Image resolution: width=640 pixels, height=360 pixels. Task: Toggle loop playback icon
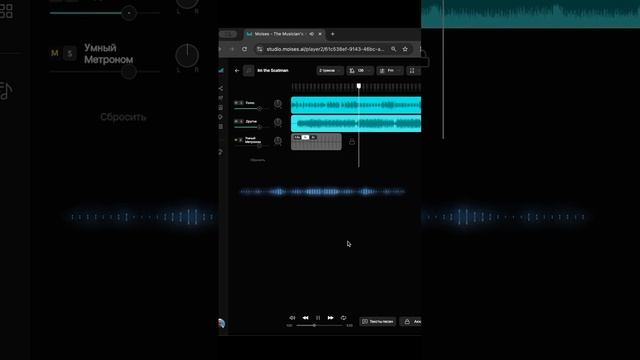(x=344, y=318)
